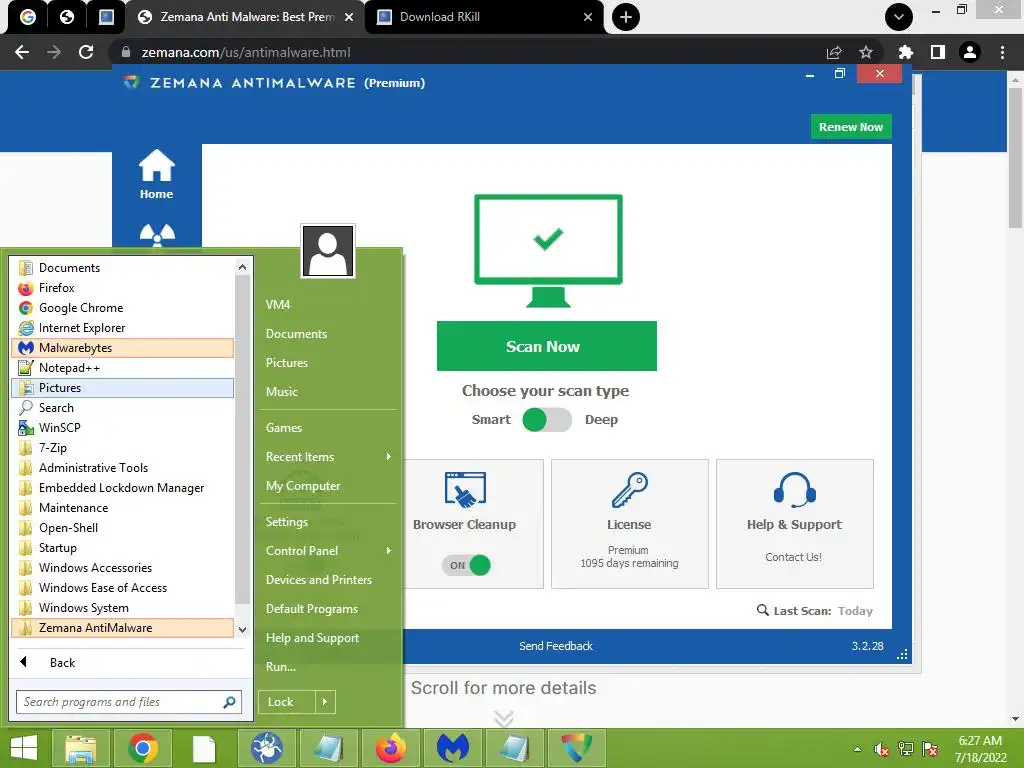Click the blank document taskbar icon
The width and height of the screenshot is (1024, 768).
click(x=204, y=748)
